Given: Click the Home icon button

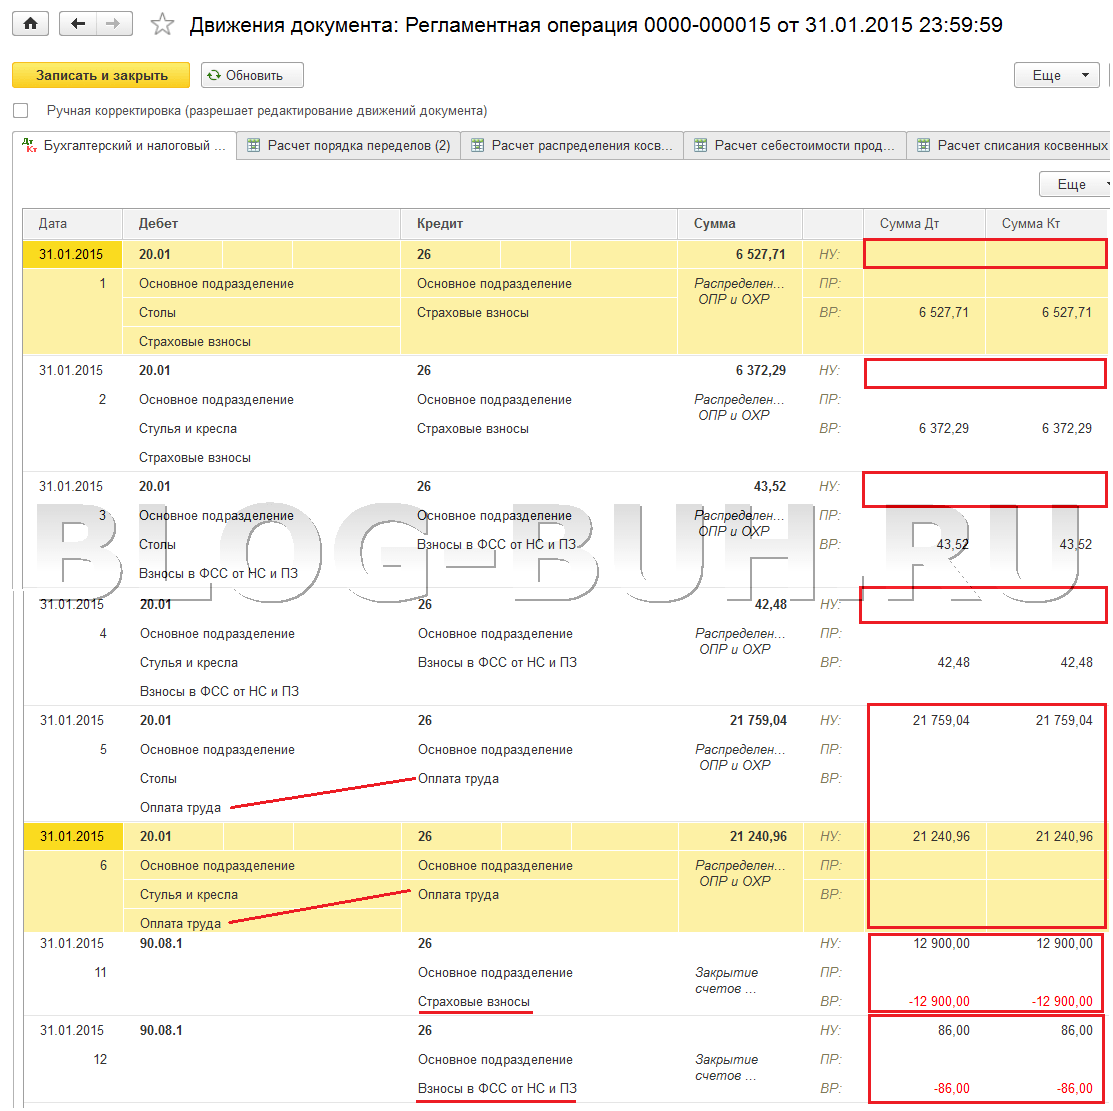Looking at the screenshot, I should click(30, 24).
